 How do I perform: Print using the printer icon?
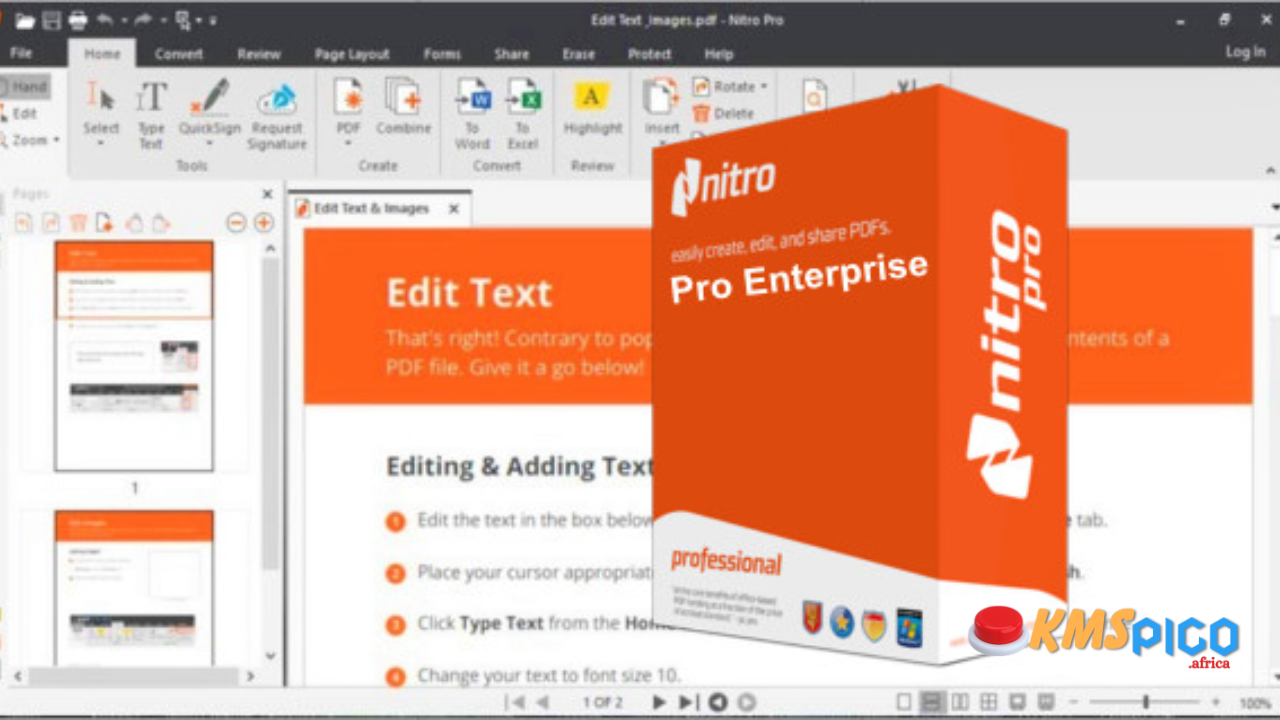(77, 20)
